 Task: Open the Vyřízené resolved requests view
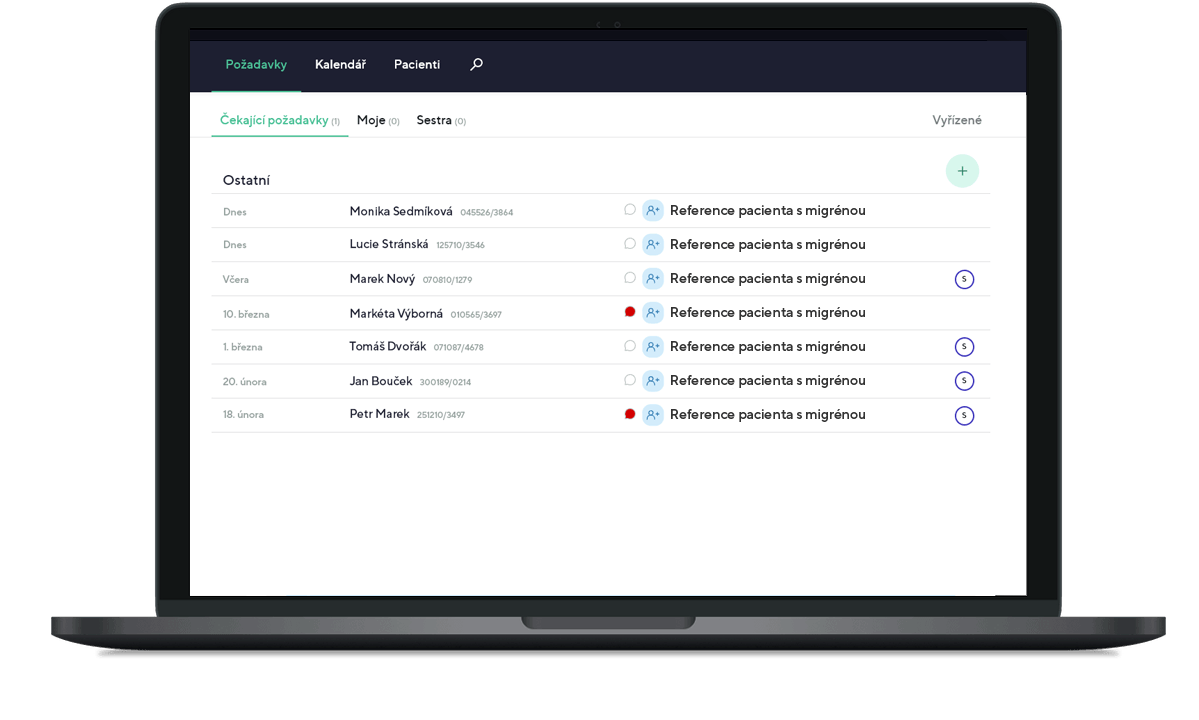click(957, 120)
